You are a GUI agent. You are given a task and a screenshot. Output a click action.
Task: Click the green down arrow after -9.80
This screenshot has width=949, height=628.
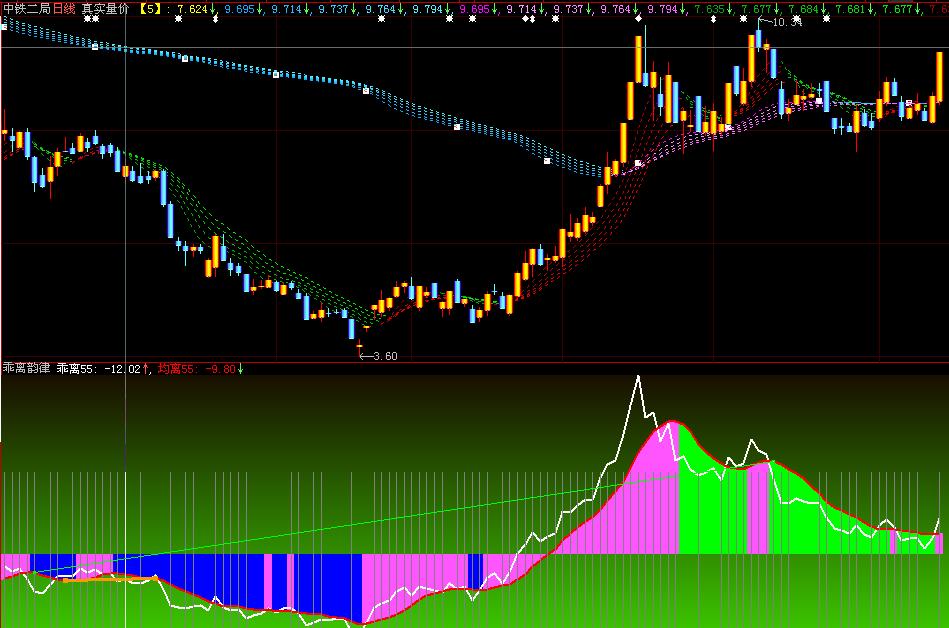240,369
